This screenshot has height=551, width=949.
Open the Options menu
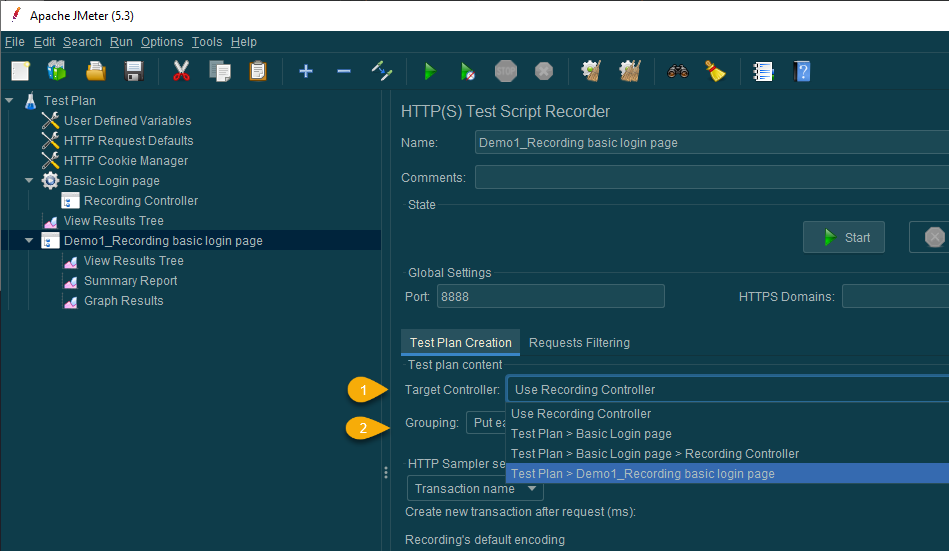tap(162, 42)
